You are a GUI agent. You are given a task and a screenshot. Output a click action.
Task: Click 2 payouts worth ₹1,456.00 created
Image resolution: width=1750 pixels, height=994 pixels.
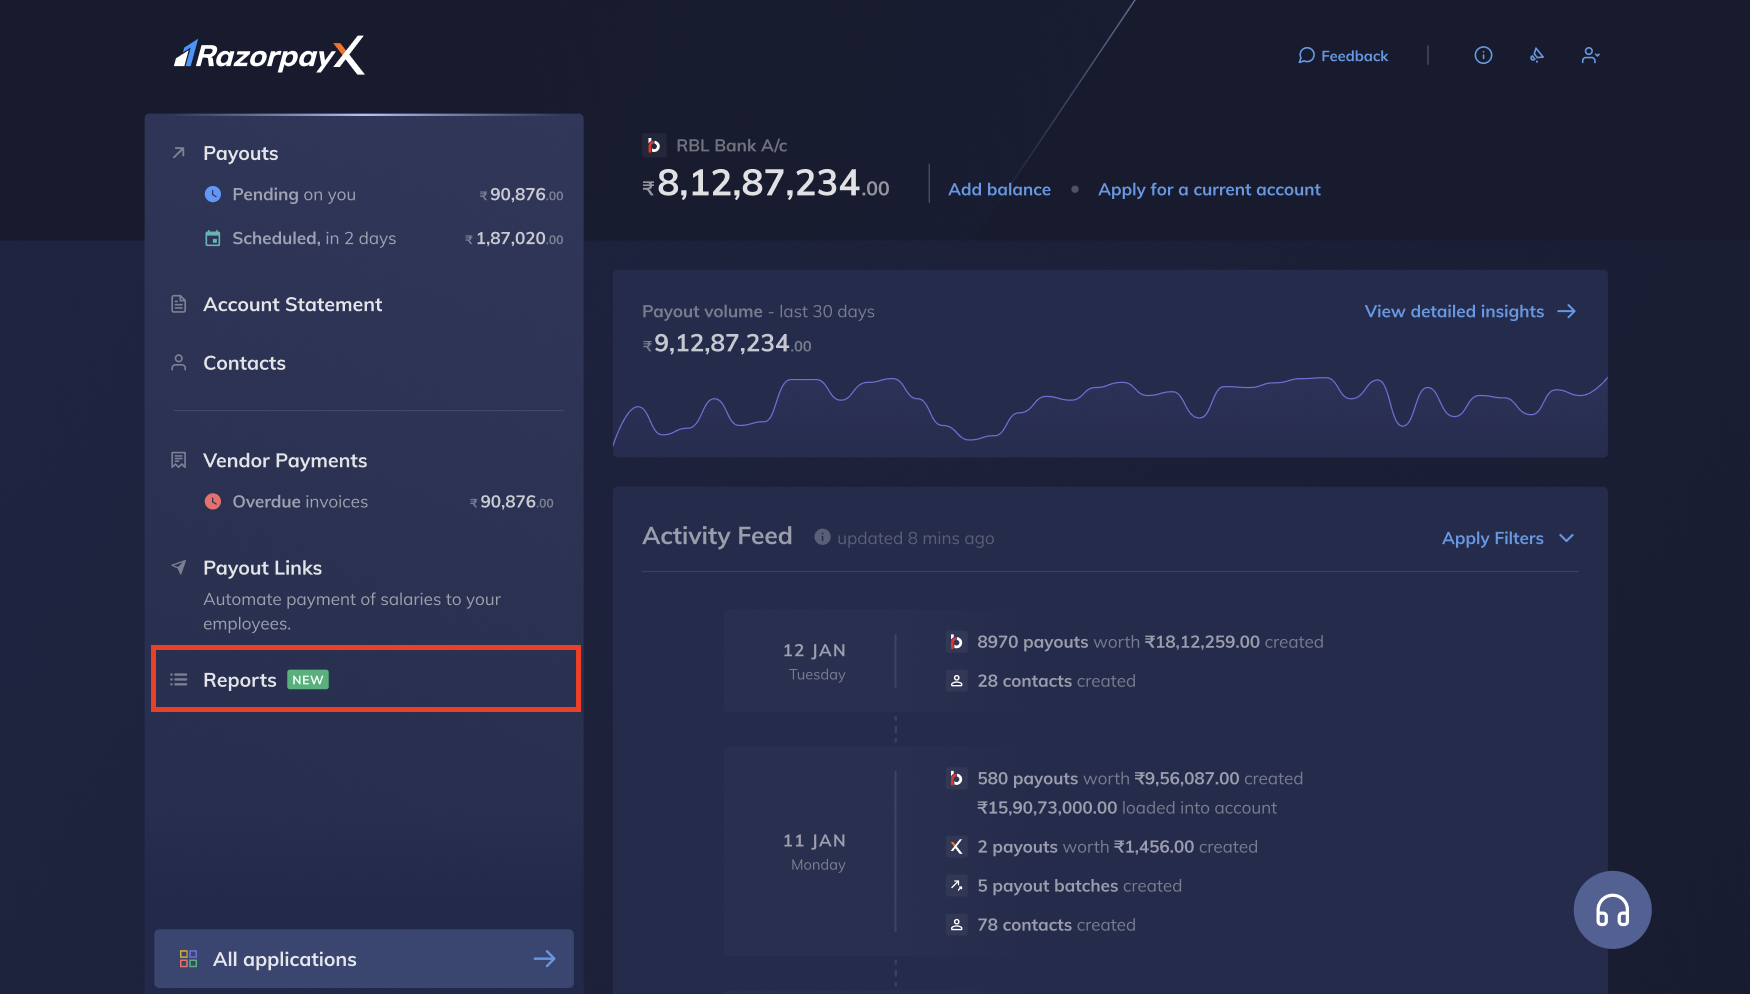click(x=1117, y=847)
